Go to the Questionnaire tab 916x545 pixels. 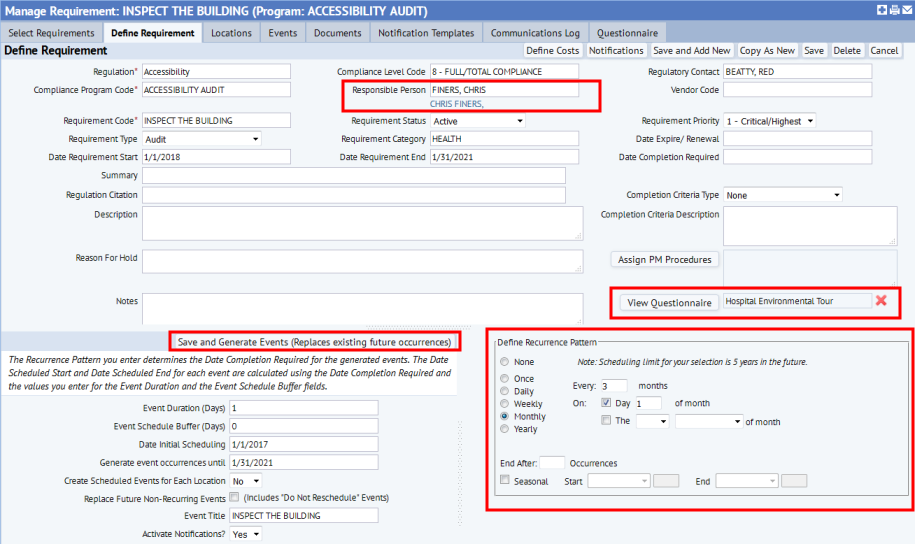point(627,33)
